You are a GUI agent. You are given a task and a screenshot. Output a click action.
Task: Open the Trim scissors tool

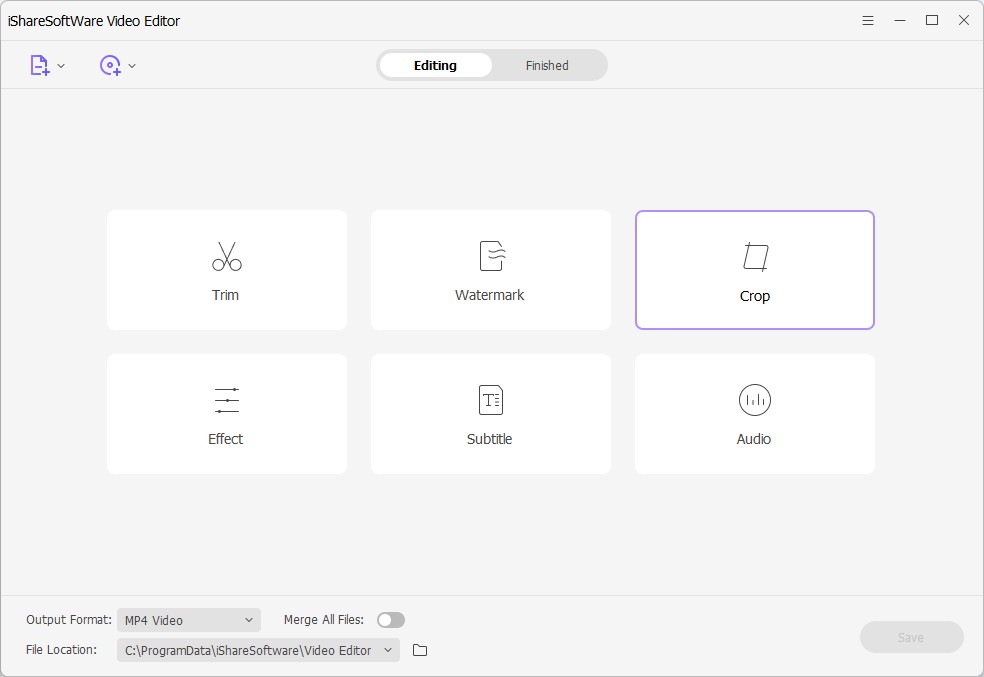pyautogui.click(x=226, y=257)
